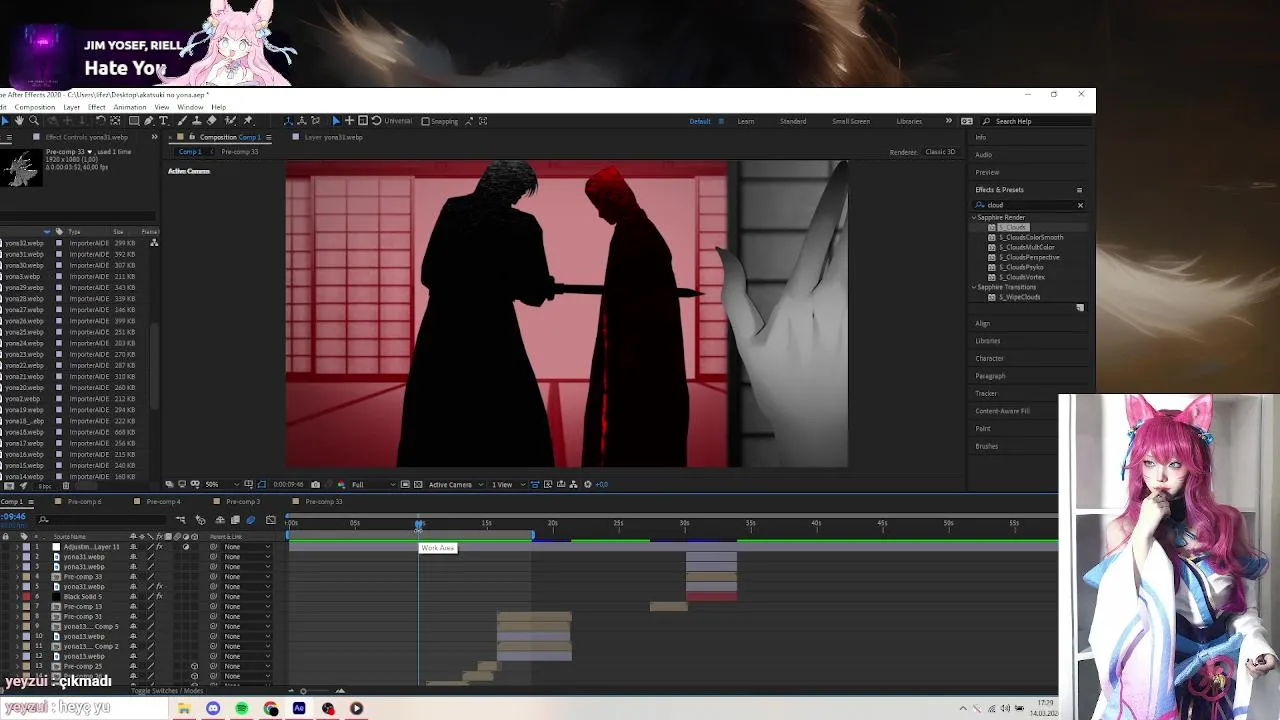
Task: Open the Effect menu
Action: [97, 107]
